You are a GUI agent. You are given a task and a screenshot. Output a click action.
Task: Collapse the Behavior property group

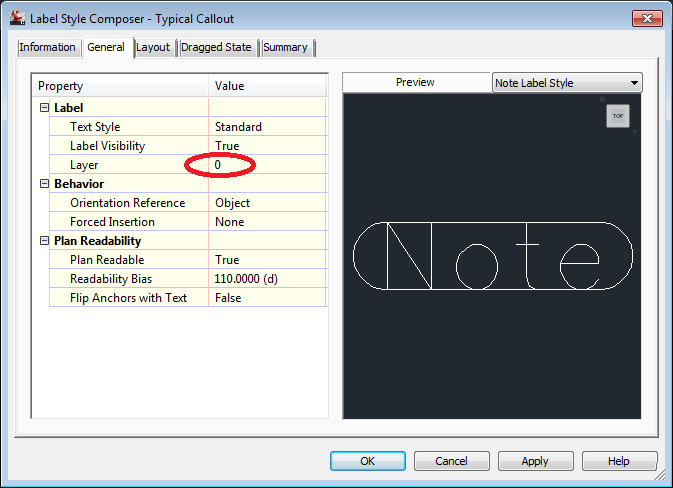tap(44, 184)
